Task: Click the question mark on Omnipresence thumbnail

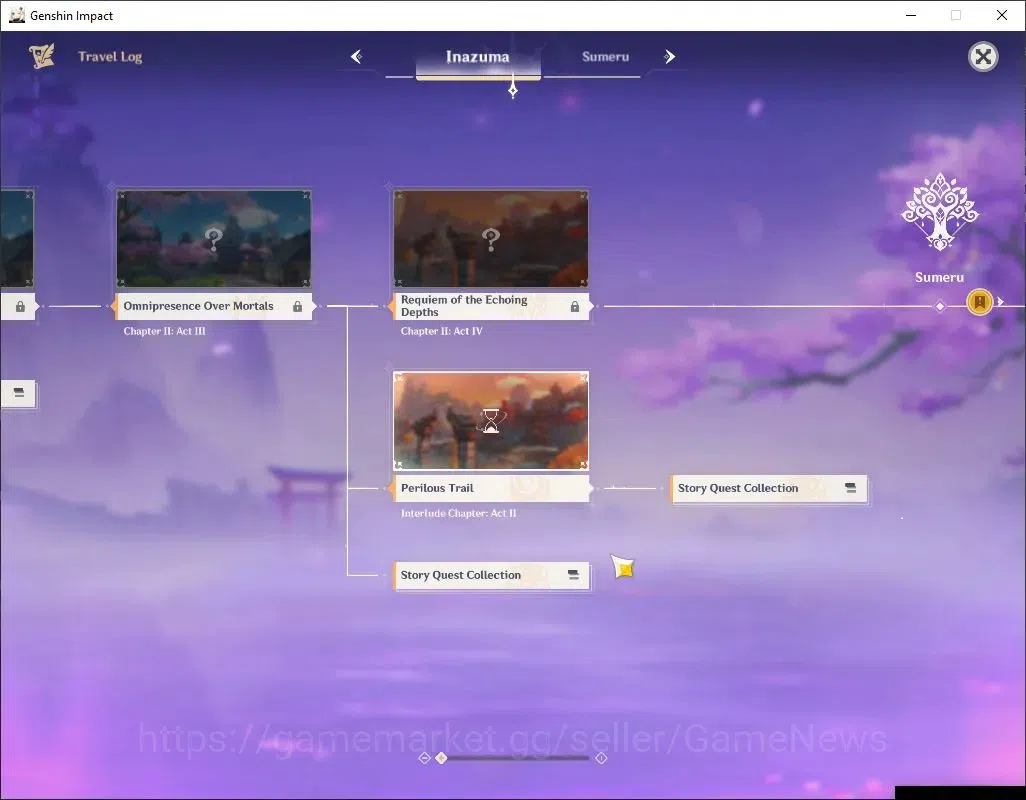Action: point(214,239)
